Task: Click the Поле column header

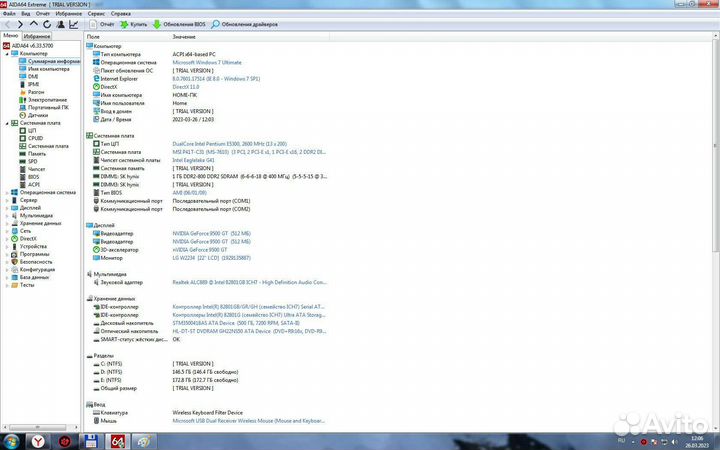Action: click(x=93, y=37)
